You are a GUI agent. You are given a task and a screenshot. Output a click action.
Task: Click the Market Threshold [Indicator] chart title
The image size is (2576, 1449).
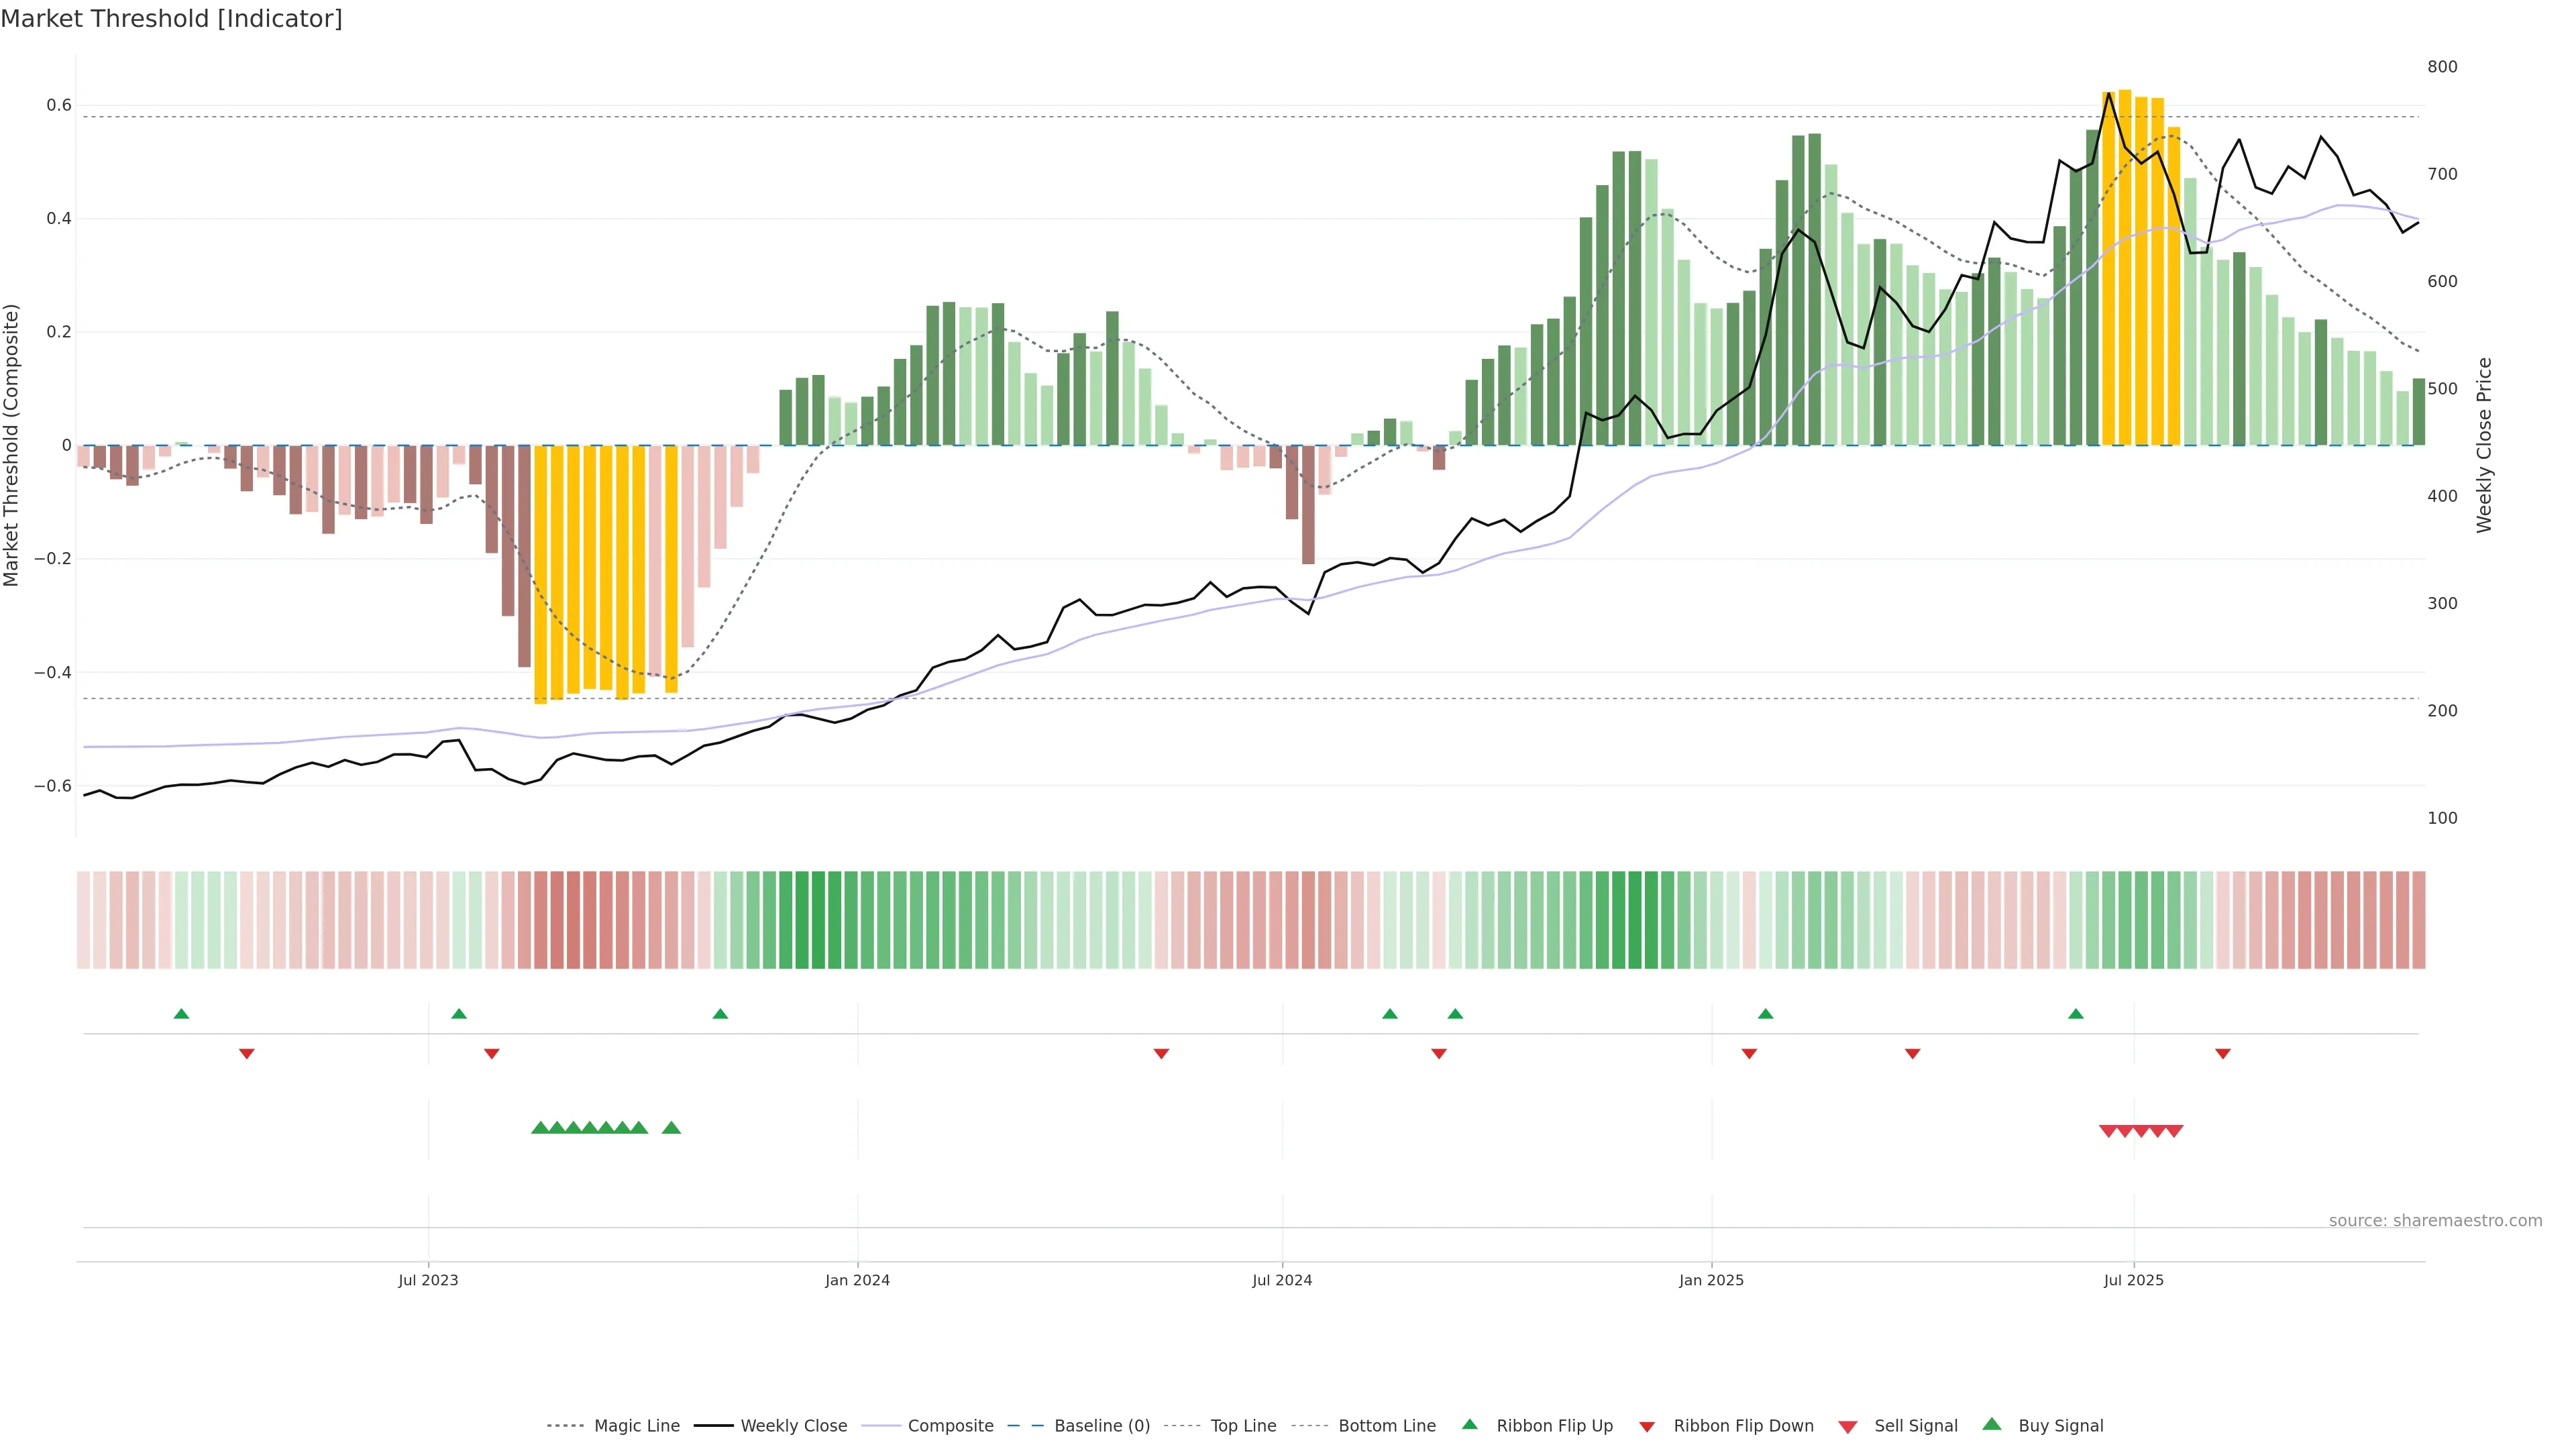(x=171, y=19)
